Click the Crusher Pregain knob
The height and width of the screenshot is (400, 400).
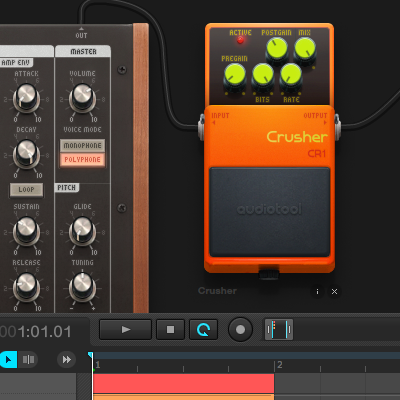[x=235, y=75]
